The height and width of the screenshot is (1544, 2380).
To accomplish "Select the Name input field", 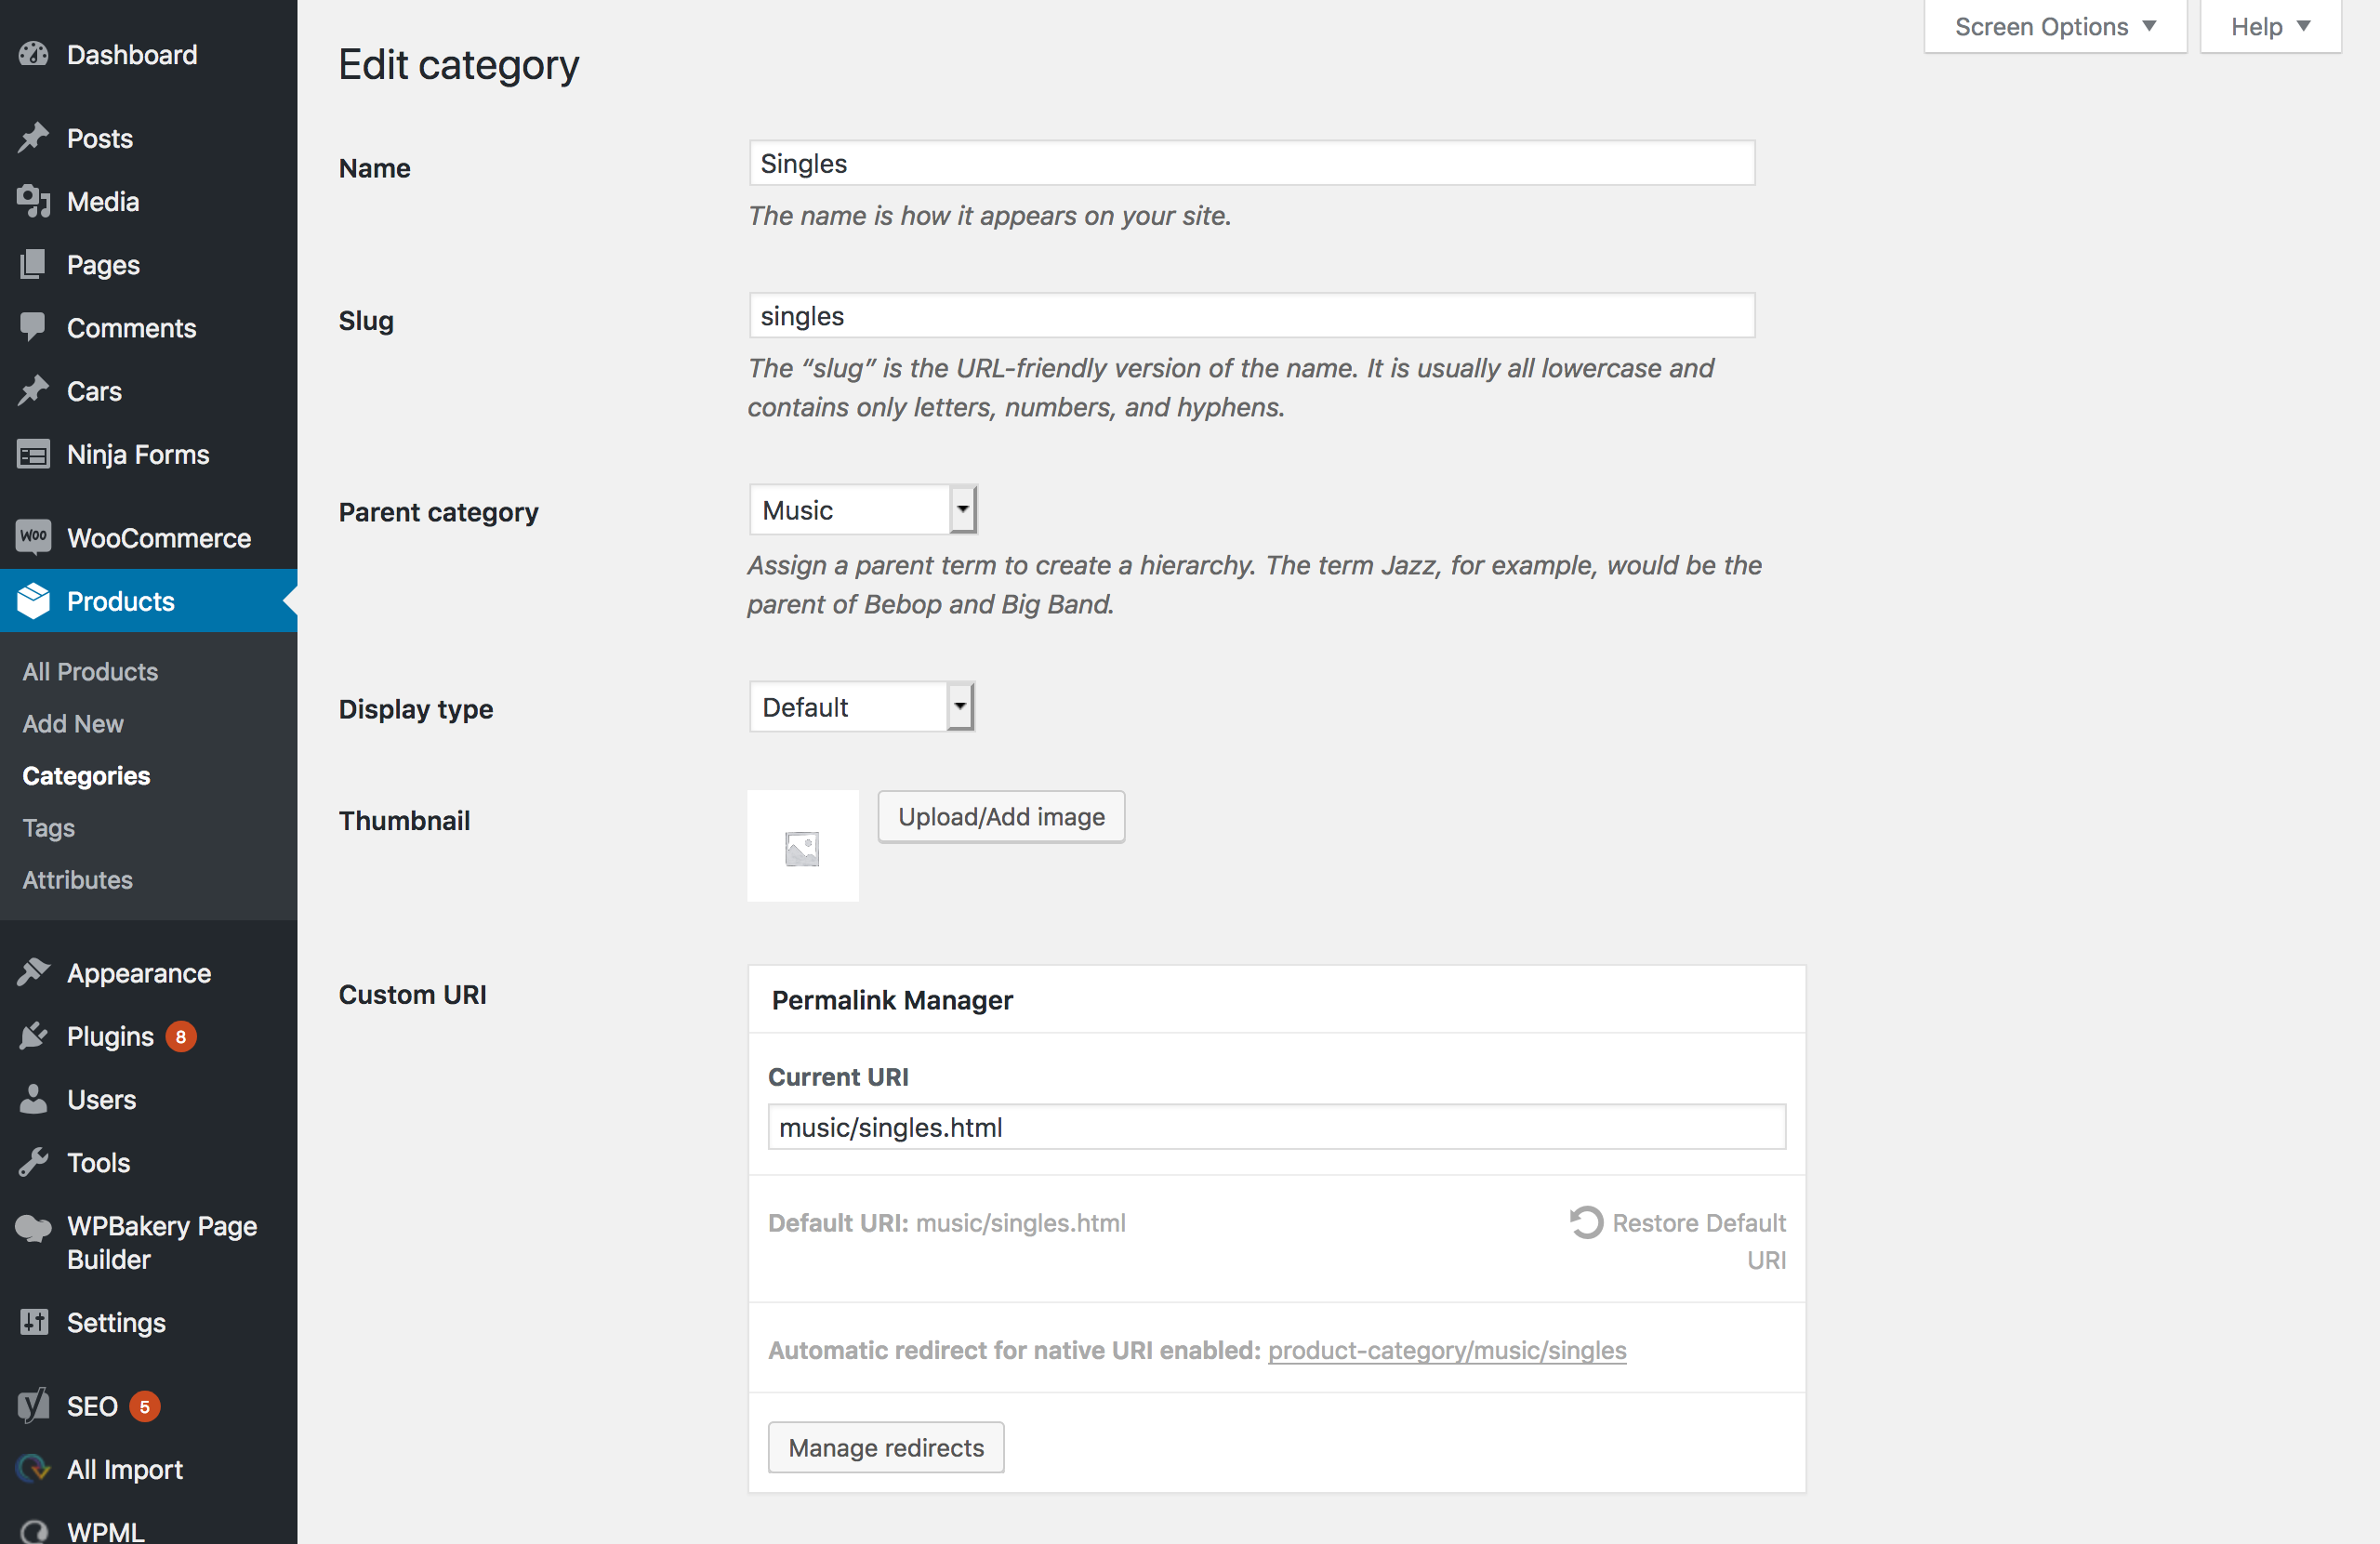I will tap(1248, 163).
